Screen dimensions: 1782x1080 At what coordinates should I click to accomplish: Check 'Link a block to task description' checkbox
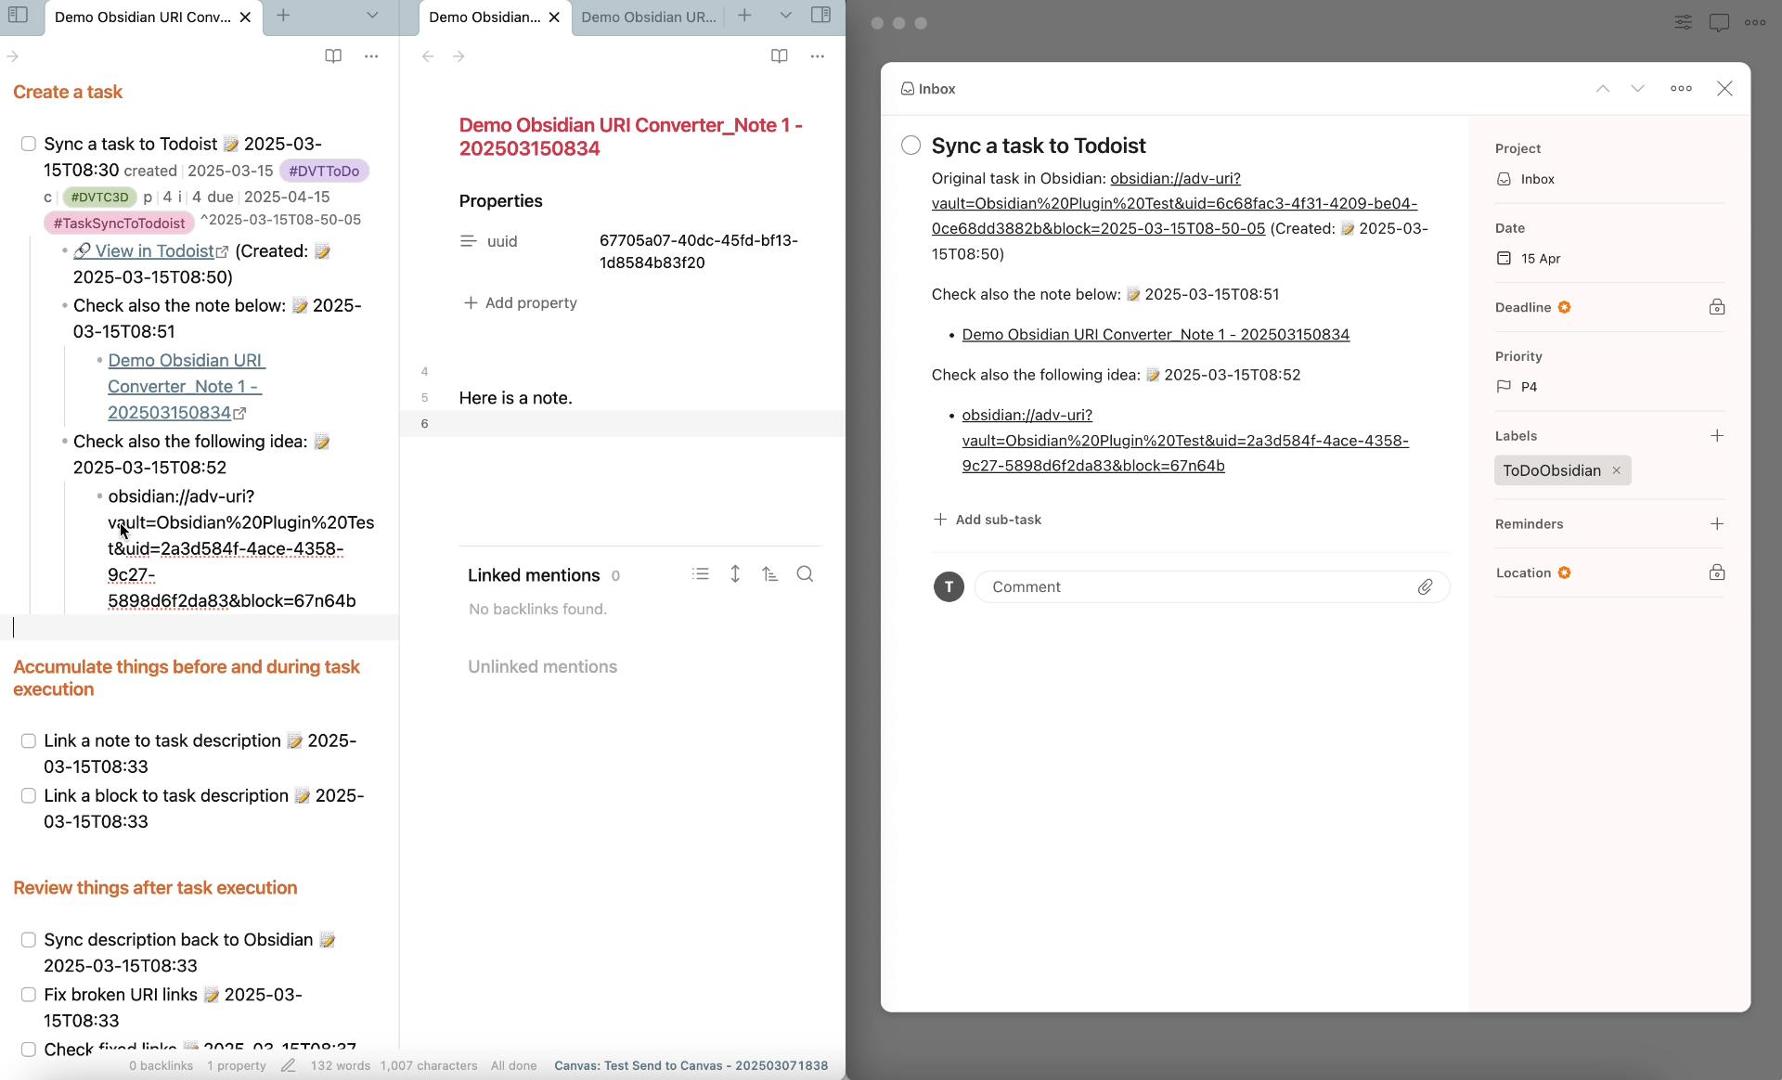tap(28, 796)
